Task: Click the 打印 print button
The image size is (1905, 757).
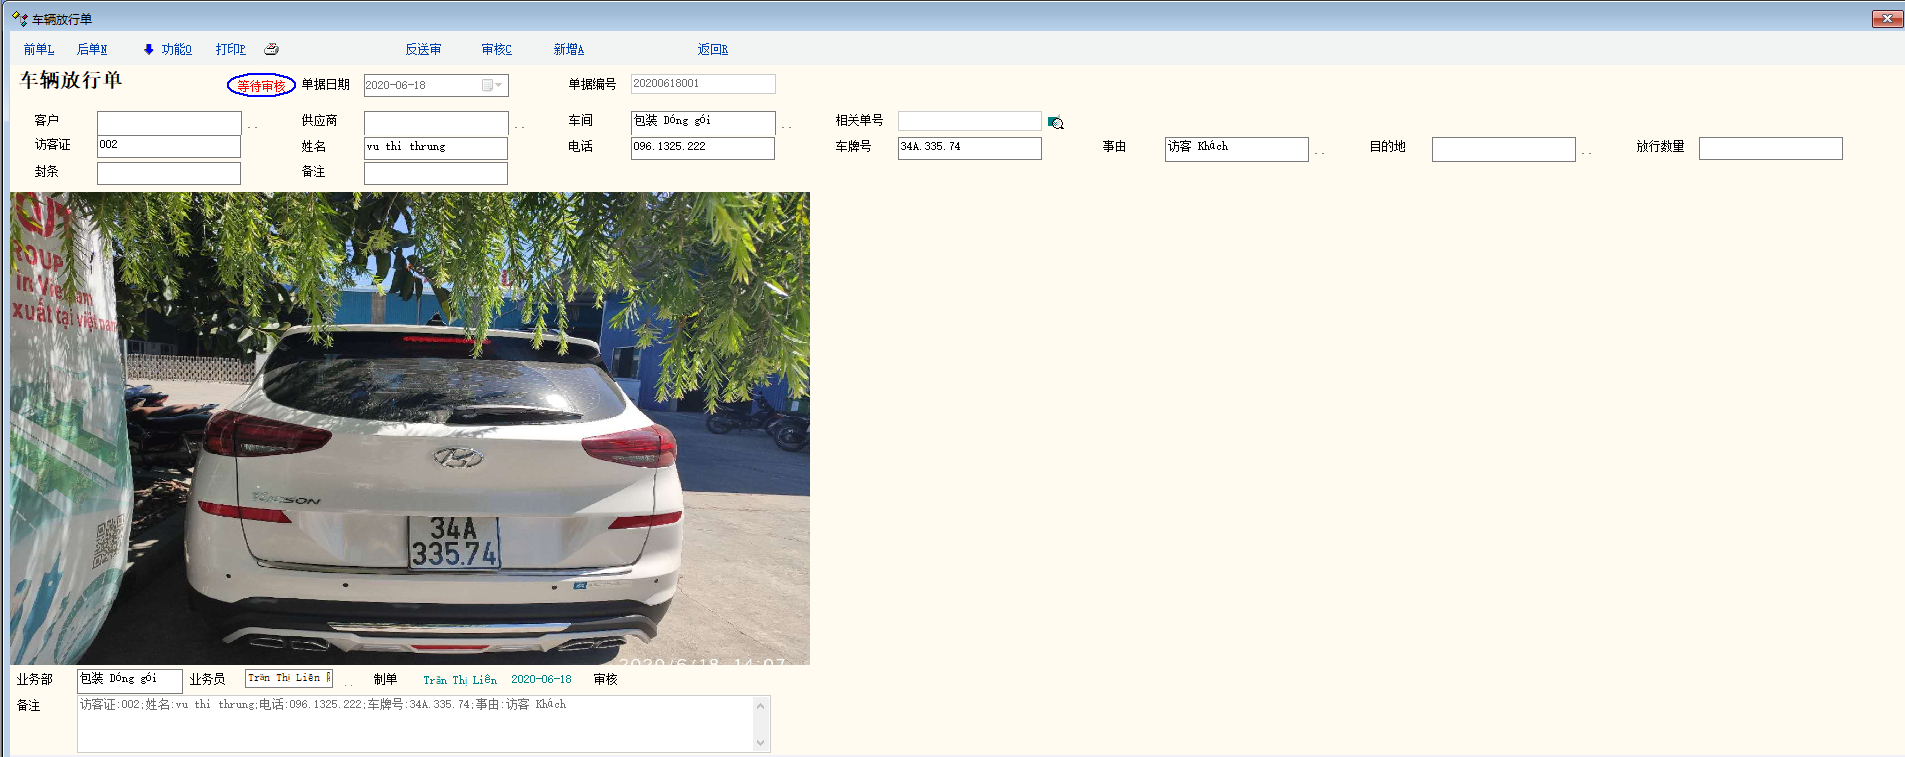Action: [x=230, y=49]
